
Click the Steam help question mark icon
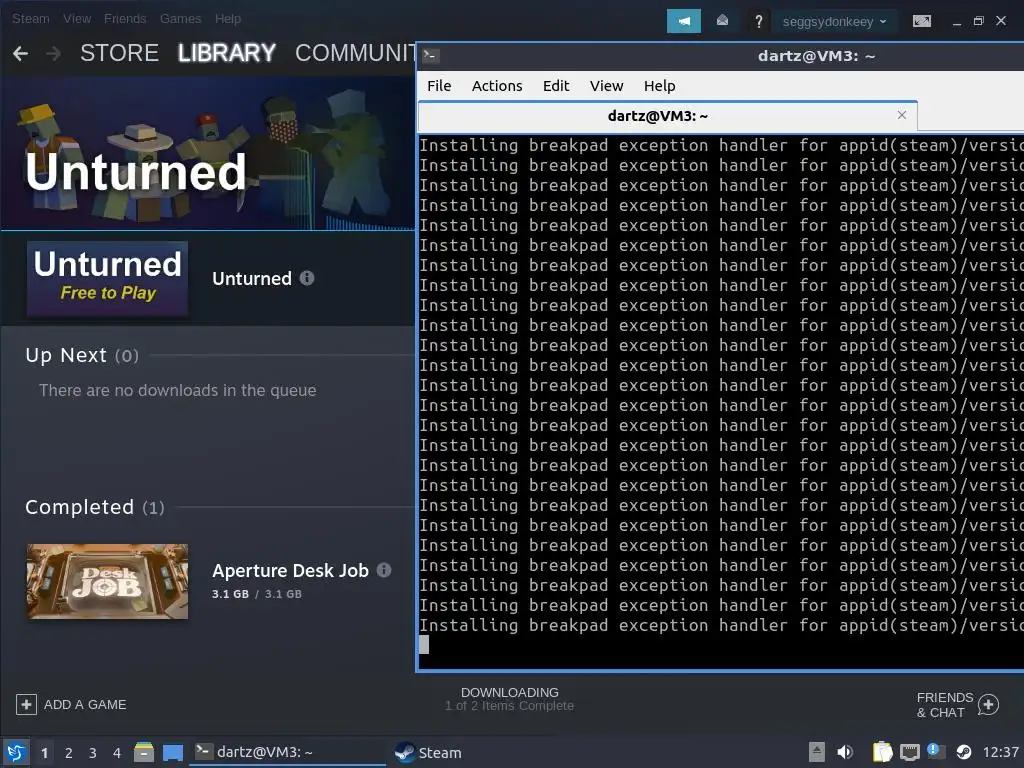[758, 22]
